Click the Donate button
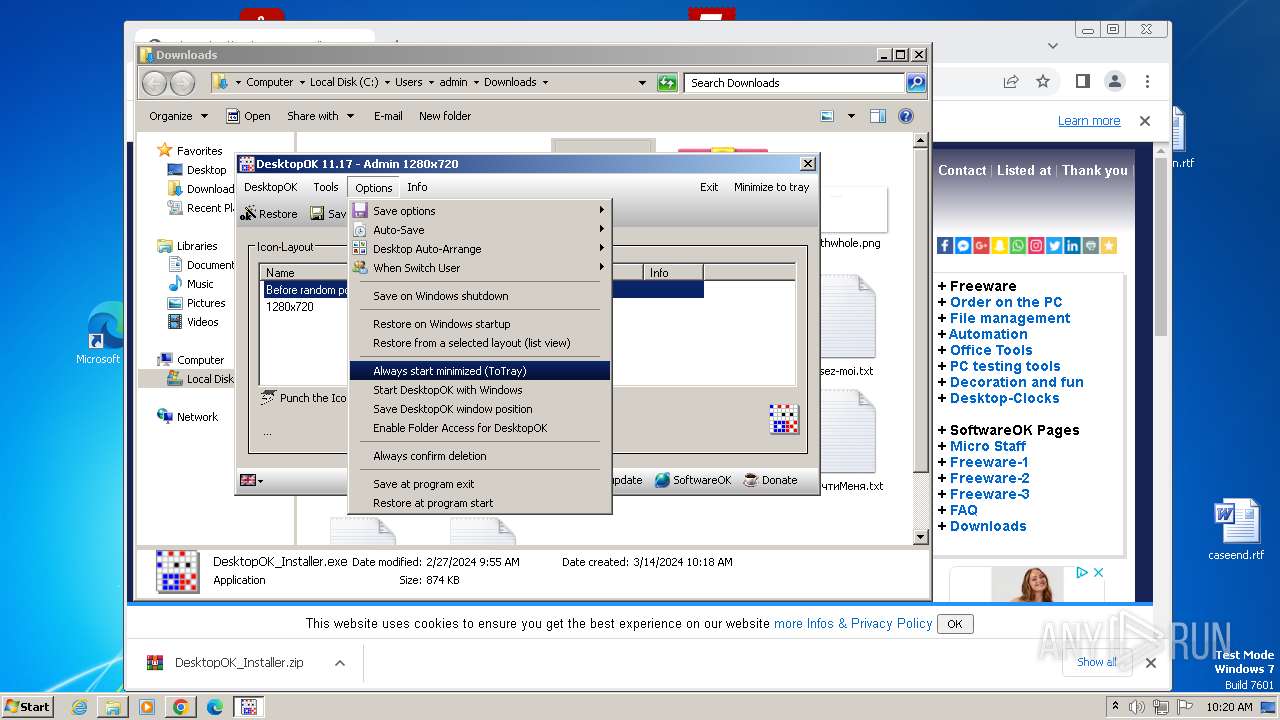The width and height of the screenshot is (1280, 720). click(x=769, y=480)
